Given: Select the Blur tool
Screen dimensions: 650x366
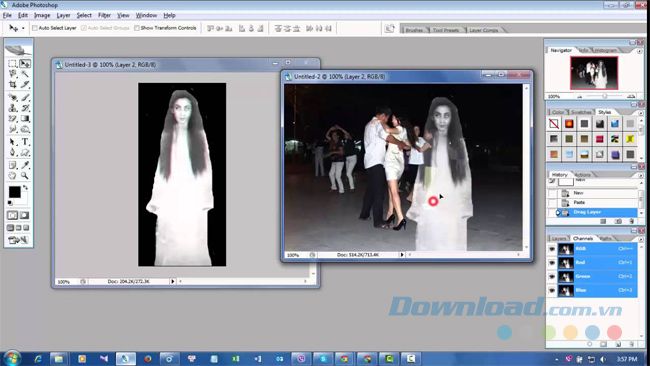Looking at the screenshot, I should pyautogui.click(x=12, y=130).
